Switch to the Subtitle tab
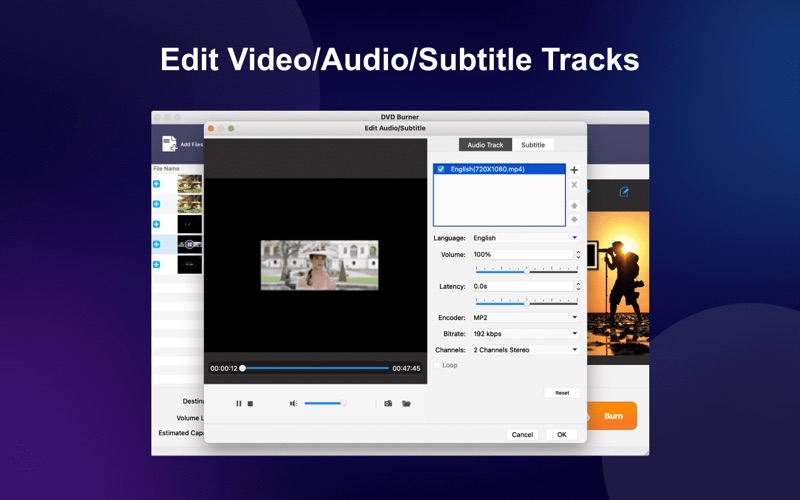 pos(533,145)
